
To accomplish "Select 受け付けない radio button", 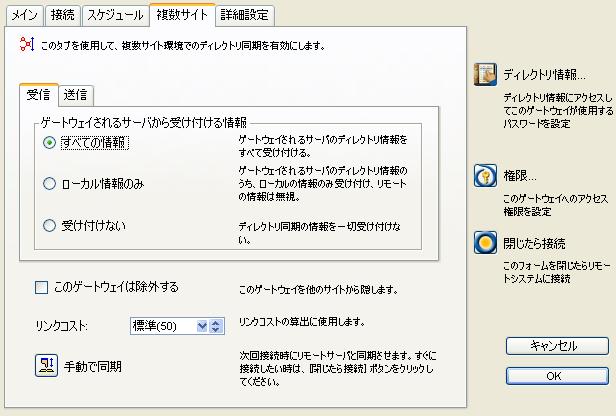I will (49, 225).
